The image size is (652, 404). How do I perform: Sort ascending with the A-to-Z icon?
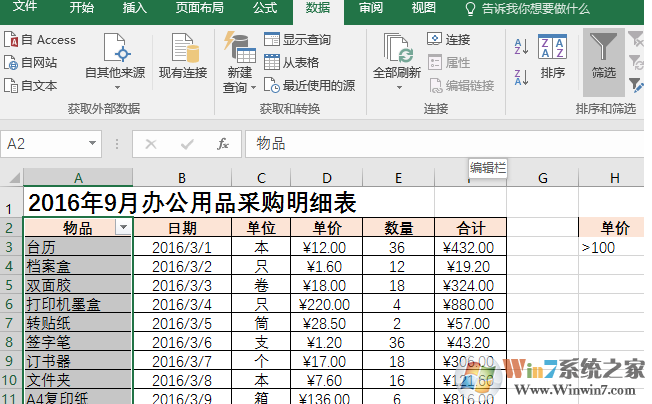(521, 46)
